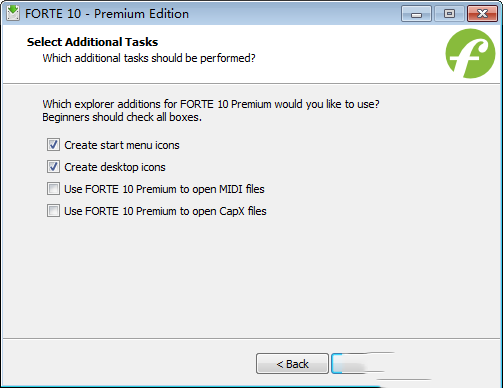Uncheck the Create start menu icons checkbox
The image size is (503, 388).
53,145
